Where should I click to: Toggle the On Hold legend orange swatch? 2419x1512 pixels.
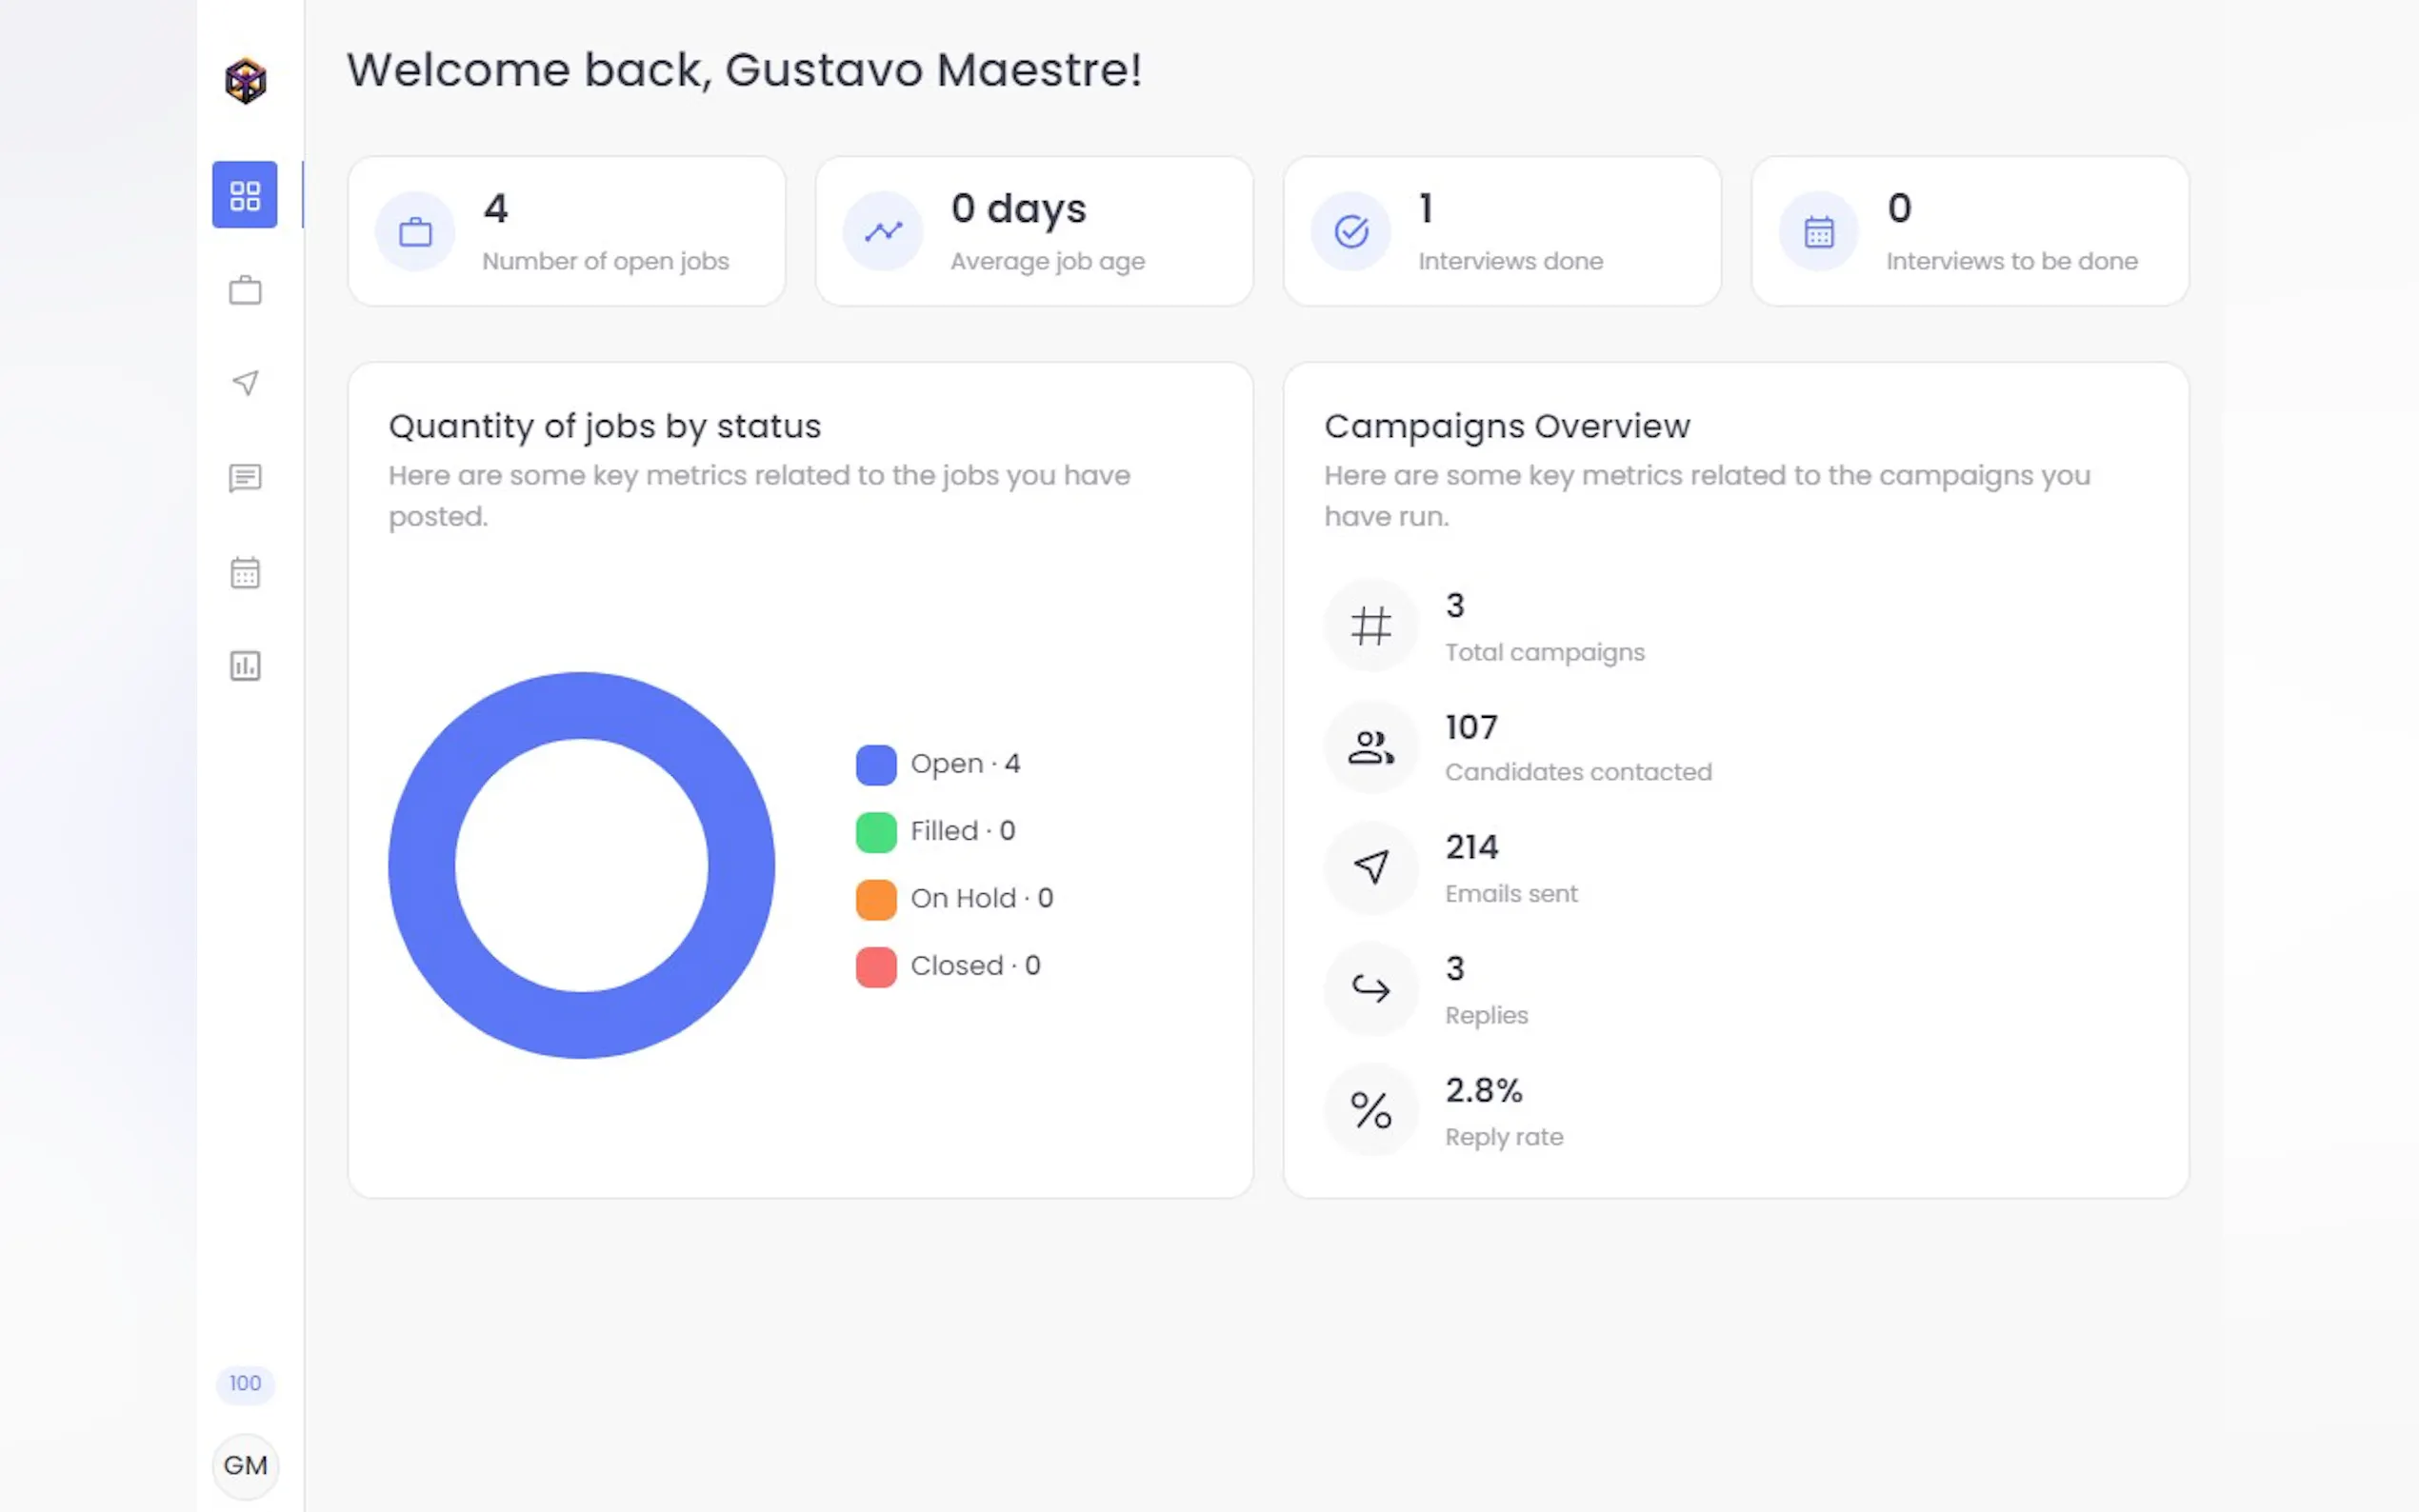[876, 899]
